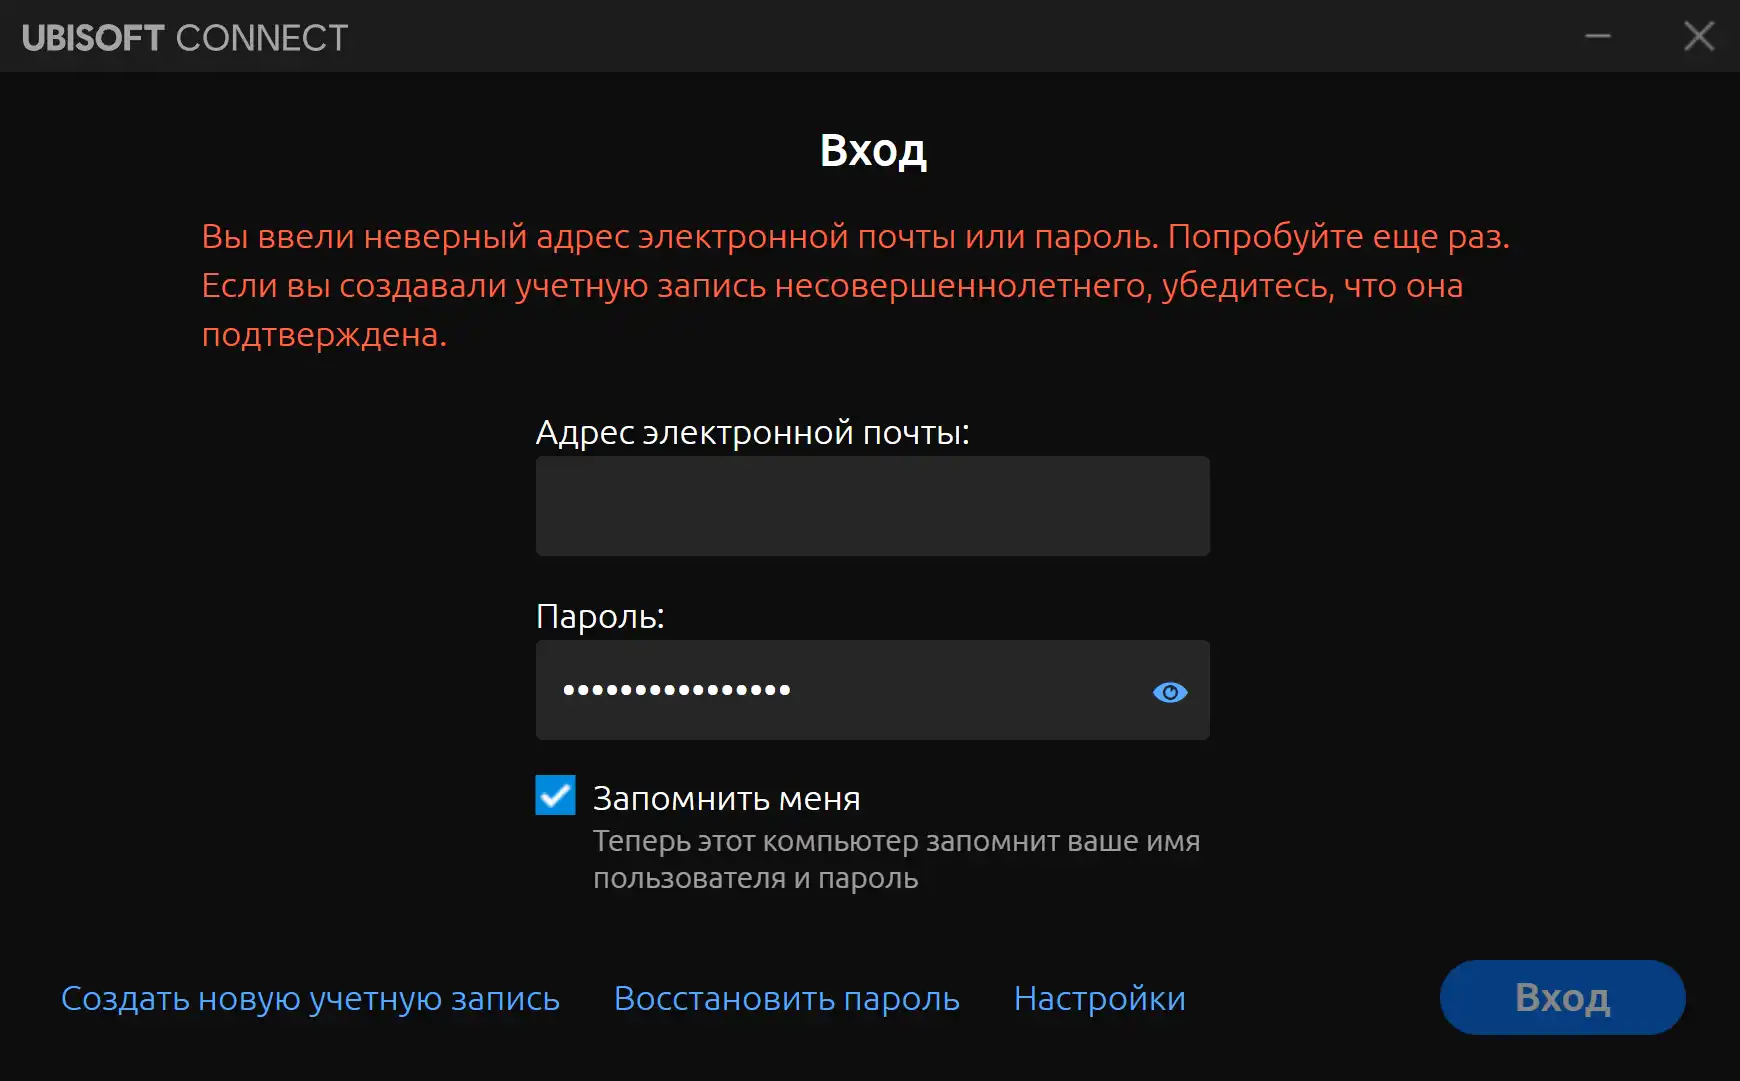Click the blue Вход login button
Viewport: 1740px width, 1081px height.
(x=1562, y=997)
